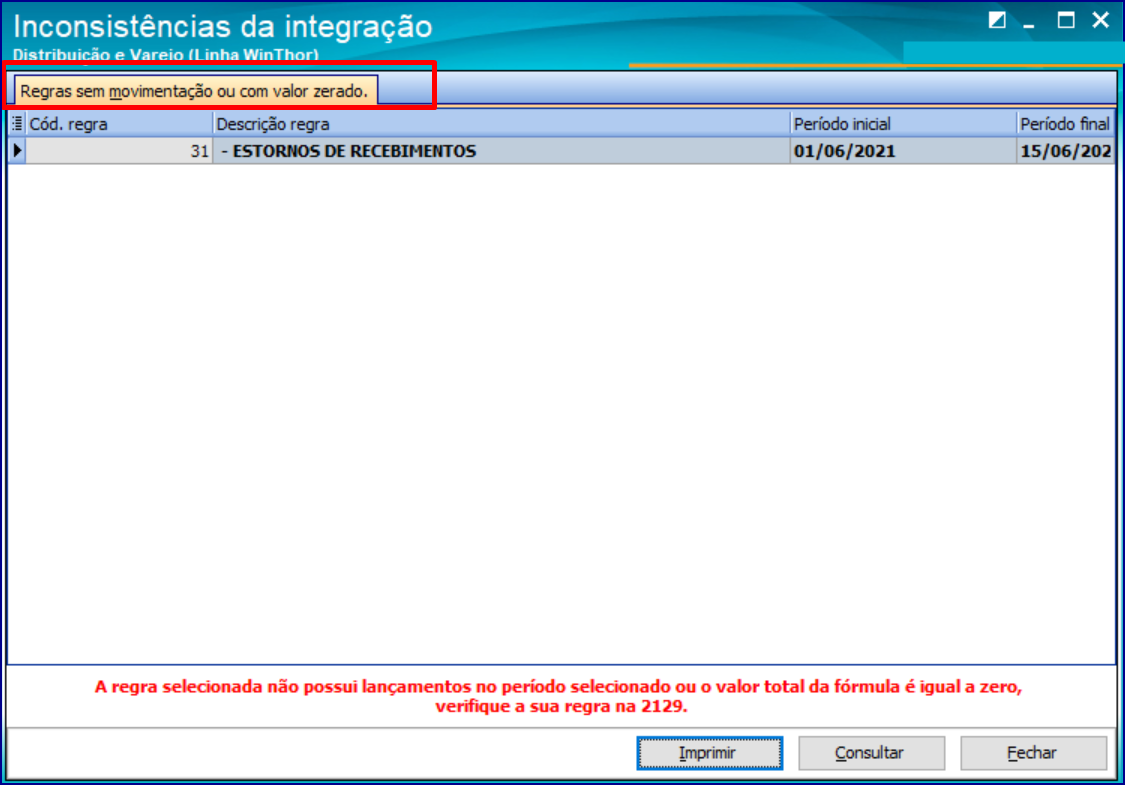
Task: Click the Fechar button
Action: pyautogui.click(x=1033, y=753)
